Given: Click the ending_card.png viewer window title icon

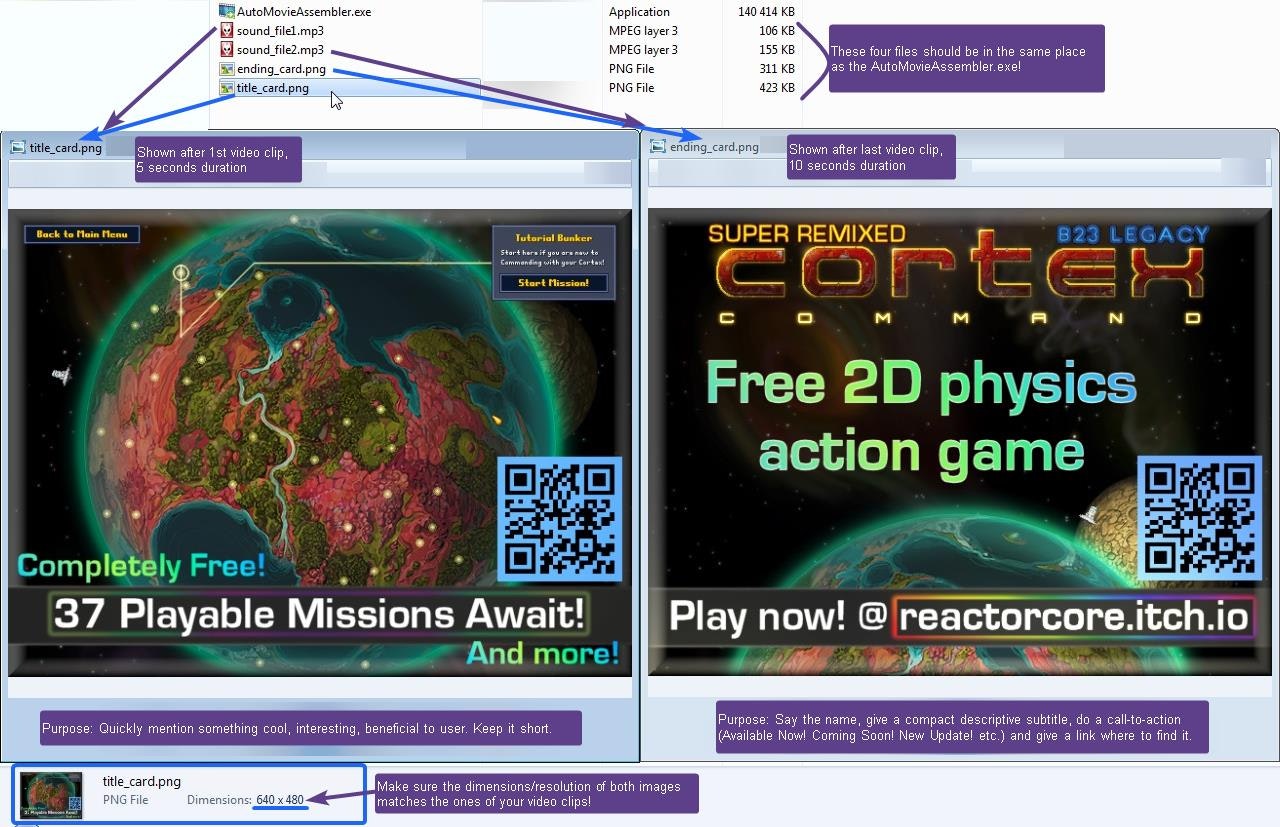Looking at the screenshot, I should click(657, 146).
